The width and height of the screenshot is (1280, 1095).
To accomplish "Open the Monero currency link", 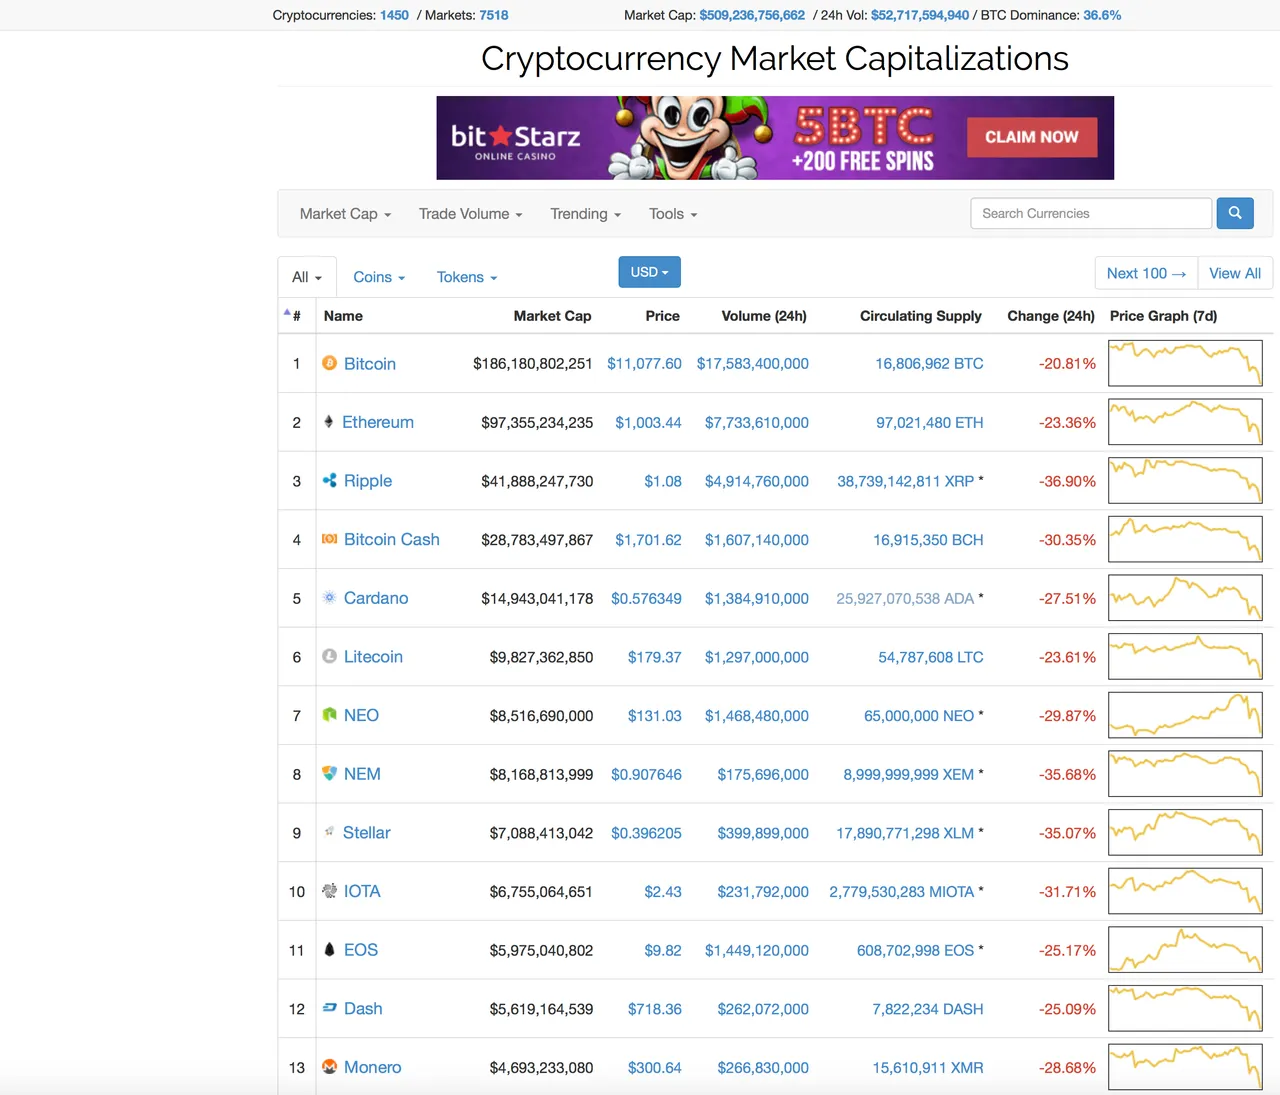I will 372,1067.
